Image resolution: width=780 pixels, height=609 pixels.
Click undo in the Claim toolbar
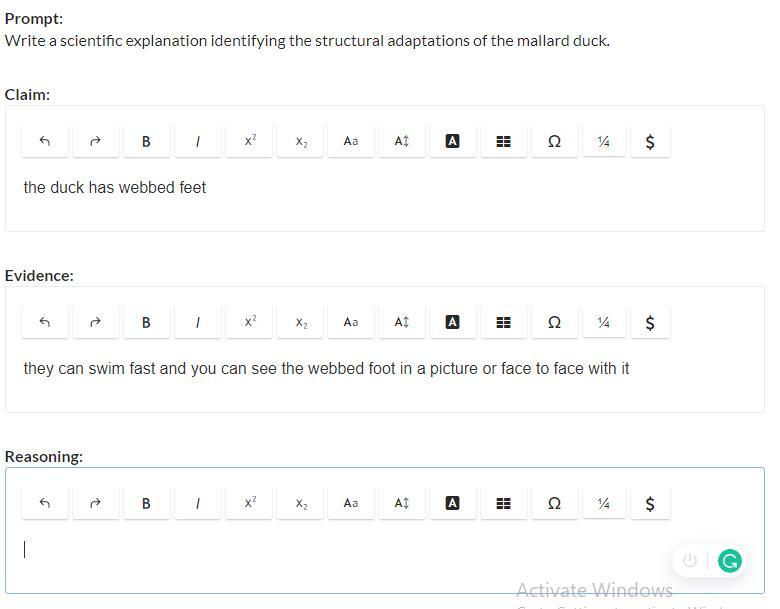click(44, 141)
